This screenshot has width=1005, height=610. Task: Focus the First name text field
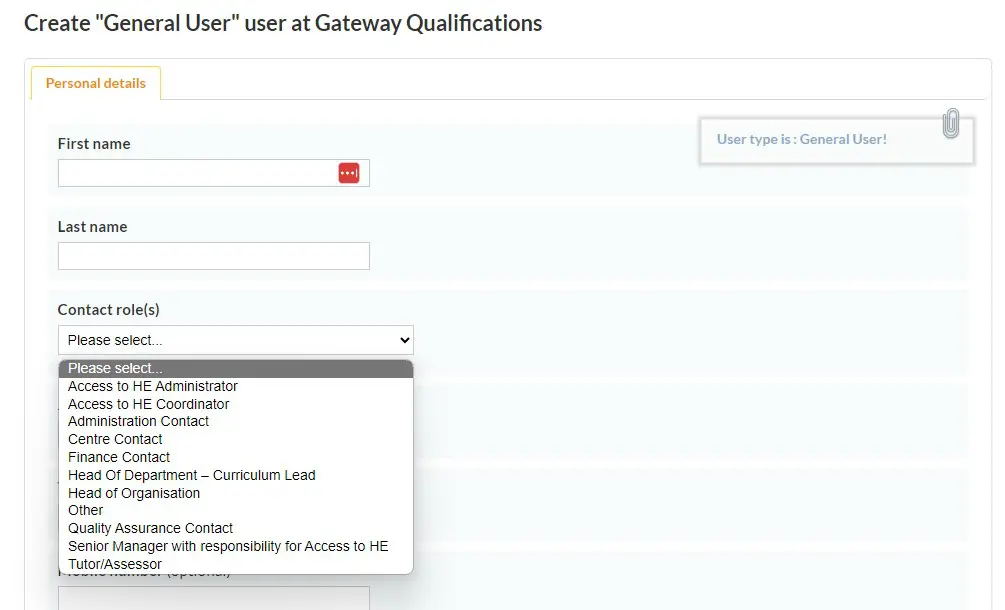click(x=197, y=173)
